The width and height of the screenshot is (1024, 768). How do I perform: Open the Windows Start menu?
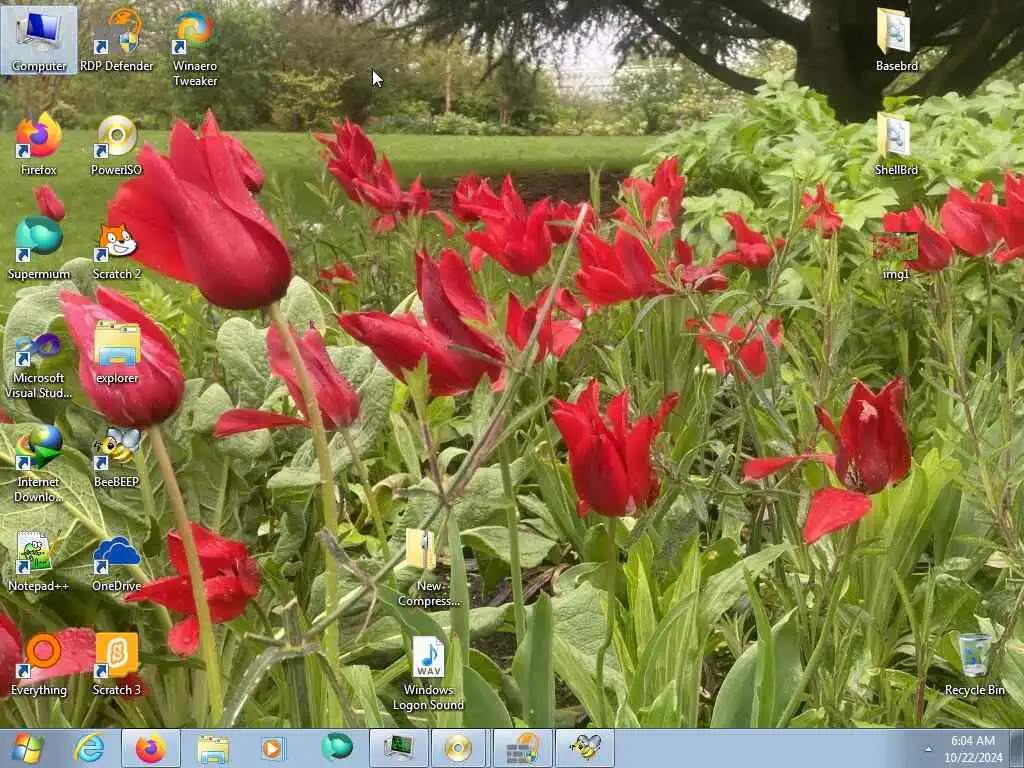tap(27, 748)
